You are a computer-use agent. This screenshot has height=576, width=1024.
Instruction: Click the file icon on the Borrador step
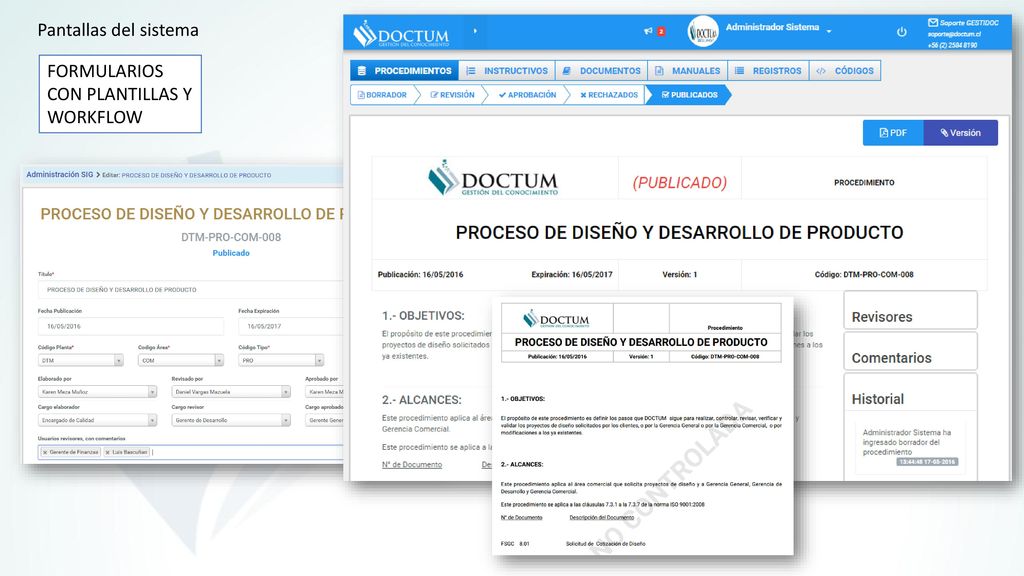tap(361, 95)
